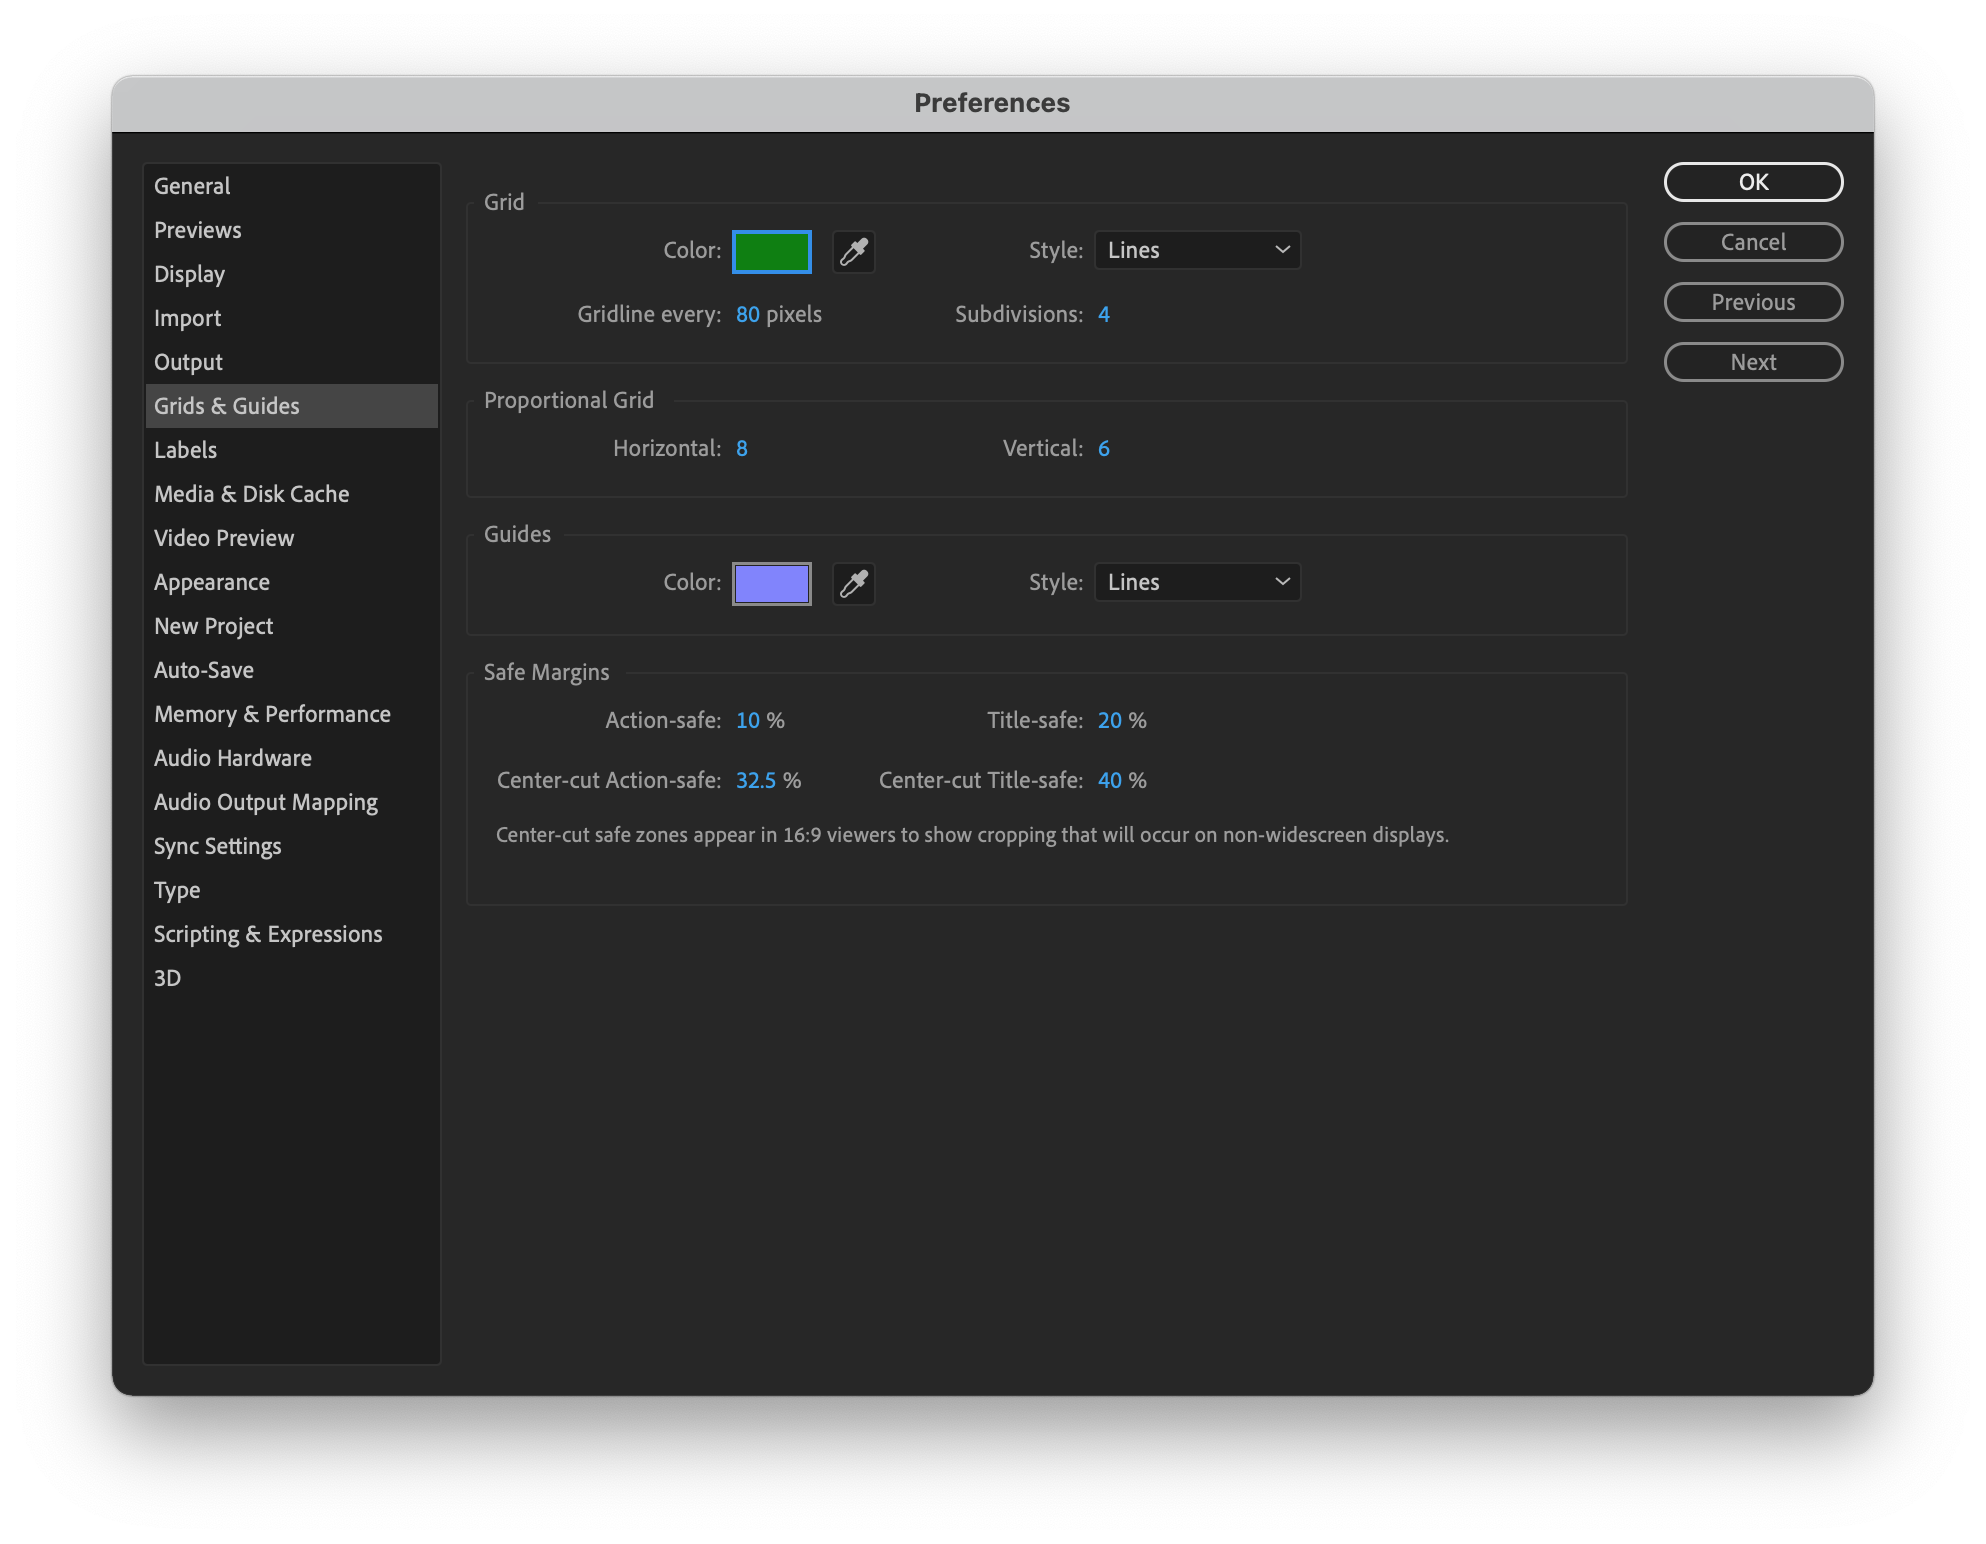Edit Center-cut Action-safe 32.5 value

pyautogui.click(x=755, y=780)
